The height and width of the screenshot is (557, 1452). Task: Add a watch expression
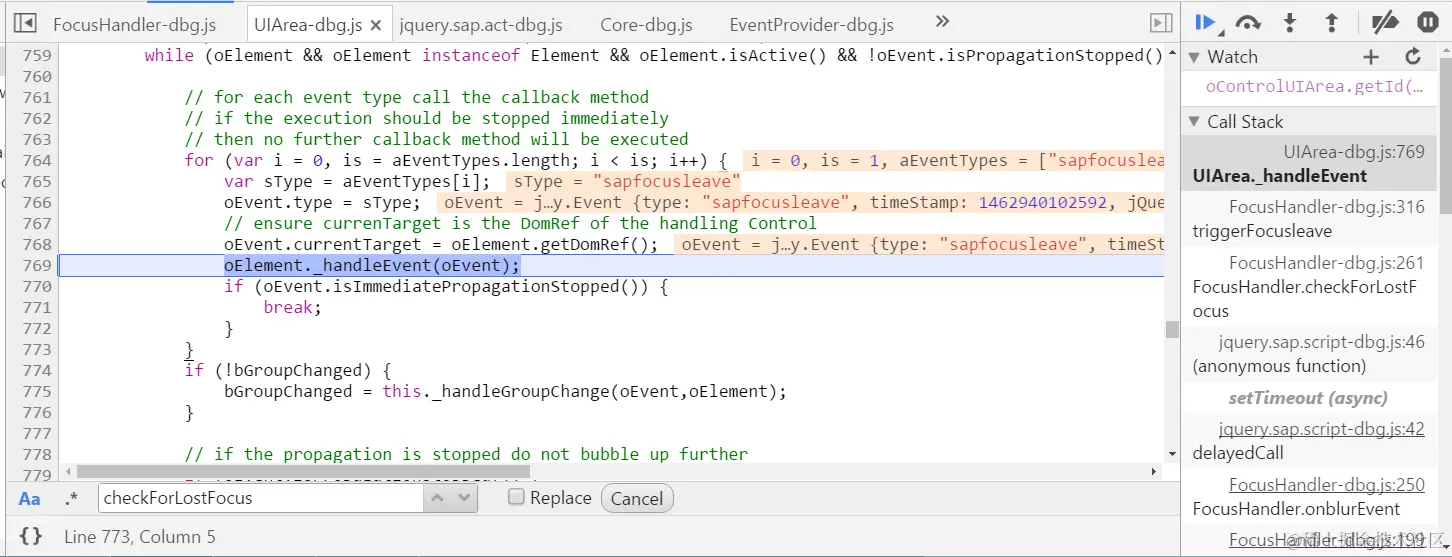(x=1371, y=57)
